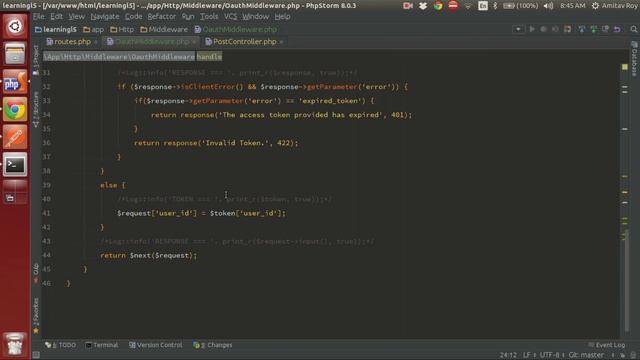The height and width of the screenshot is (360, 640).
Task: Open the Code menu
Action: (x=133, y=17)
